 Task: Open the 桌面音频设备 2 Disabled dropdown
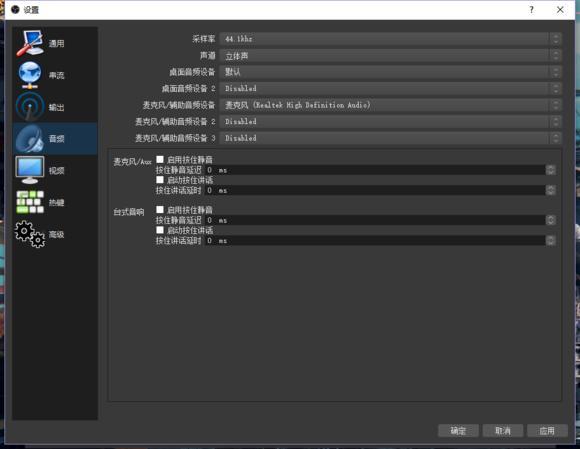(390, 88)
